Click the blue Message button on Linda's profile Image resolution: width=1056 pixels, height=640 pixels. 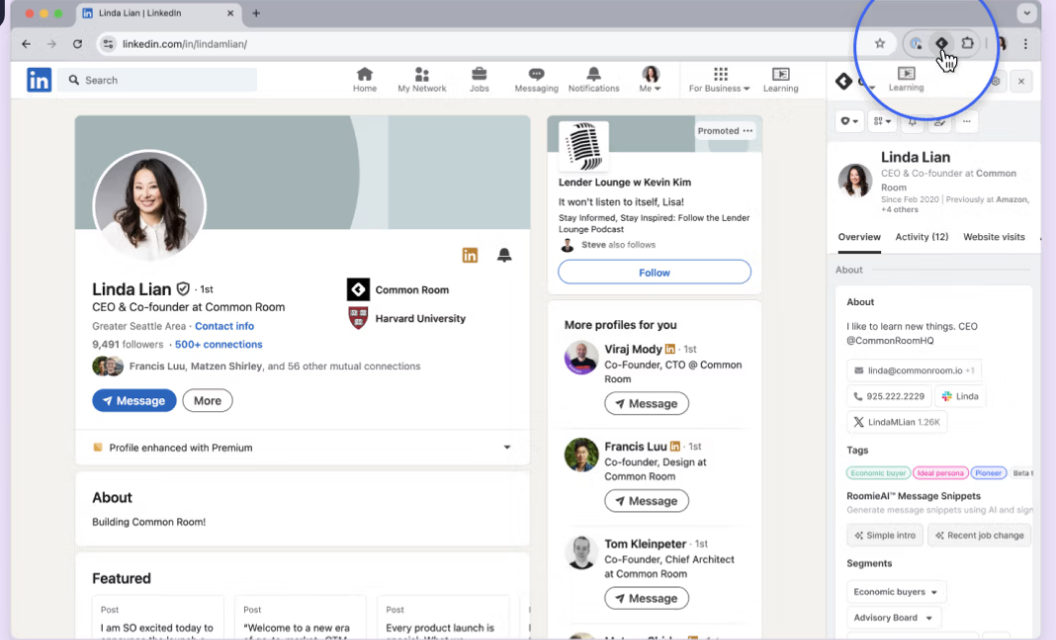pyautogui.click(x=134, y=400)
